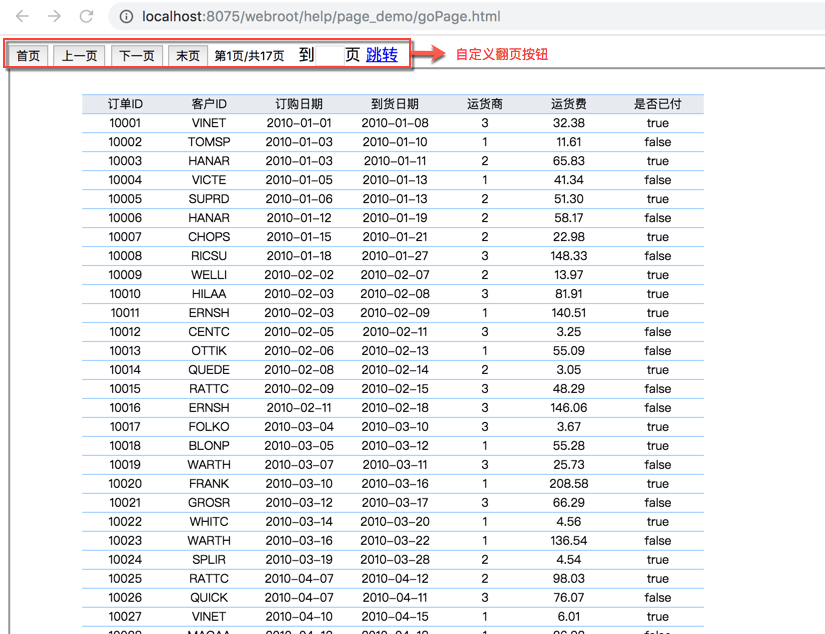
Task: Click the 客户ID column header
Action: pos(209,104)
